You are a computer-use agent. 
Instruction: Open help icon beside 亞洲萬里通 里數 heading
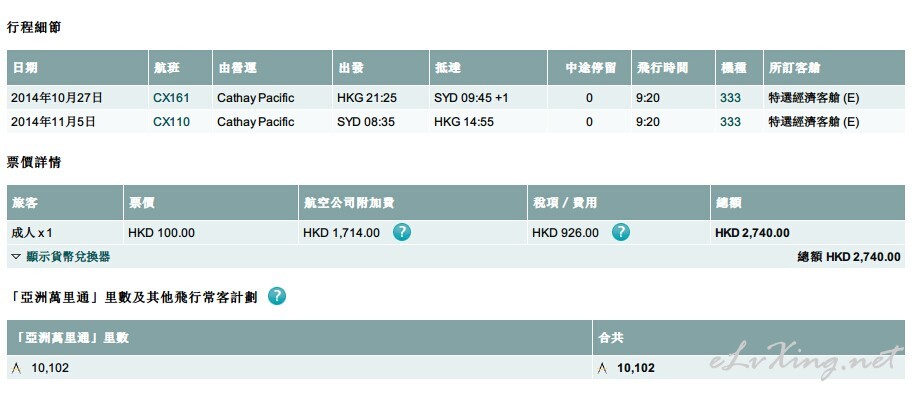[277, 296]
